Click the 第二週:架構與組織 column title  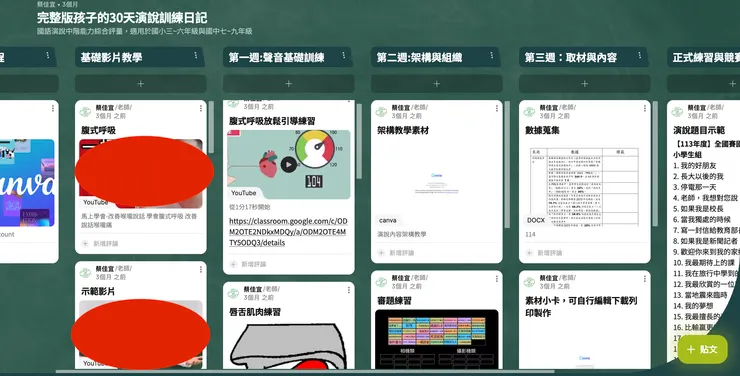tap(419, 58)
